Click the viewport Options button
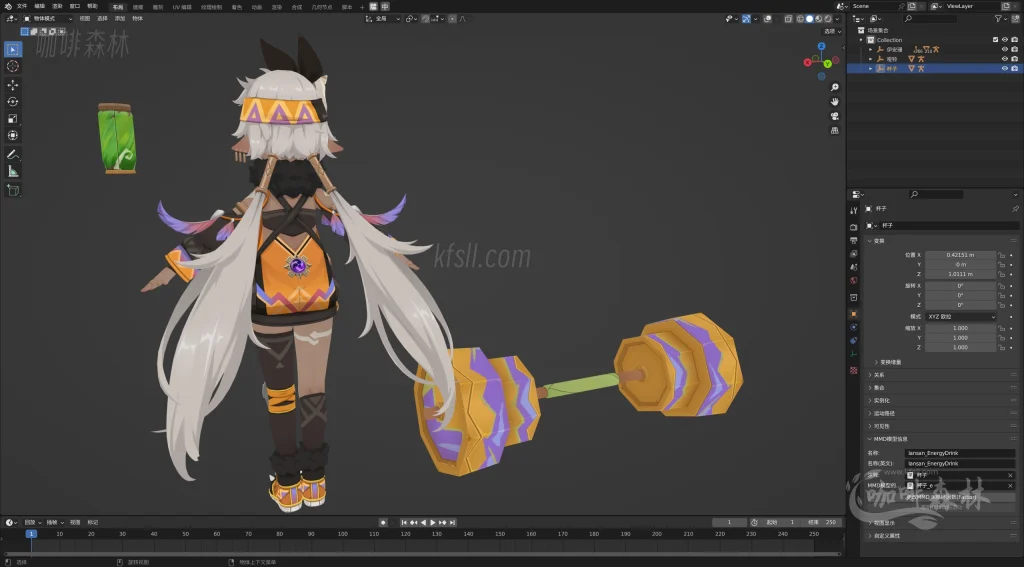 click(832, 31)
